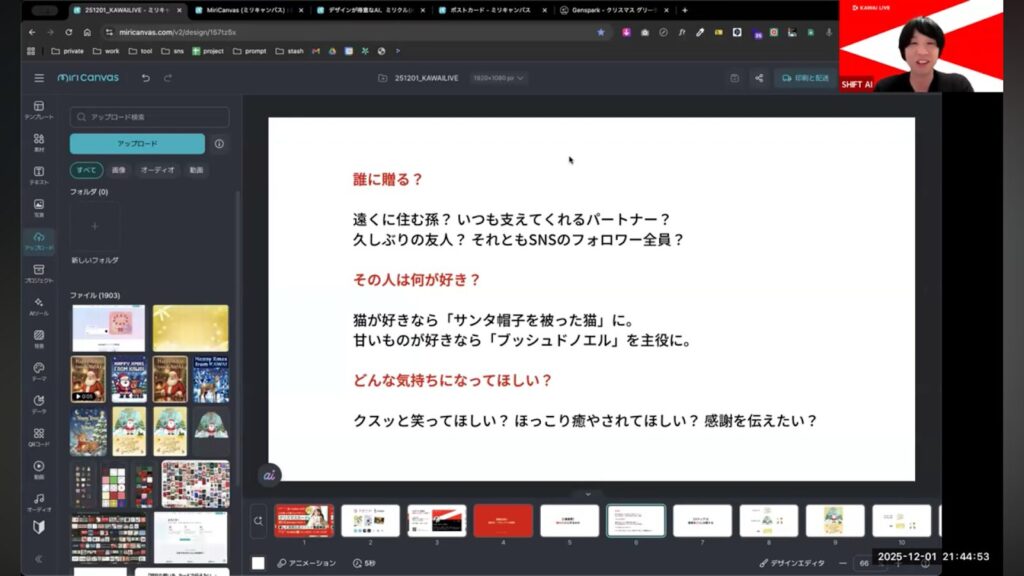Collapse the slide strip with the chevron above it
This screenshot has height=576, width=1024.
coord(588,494)
